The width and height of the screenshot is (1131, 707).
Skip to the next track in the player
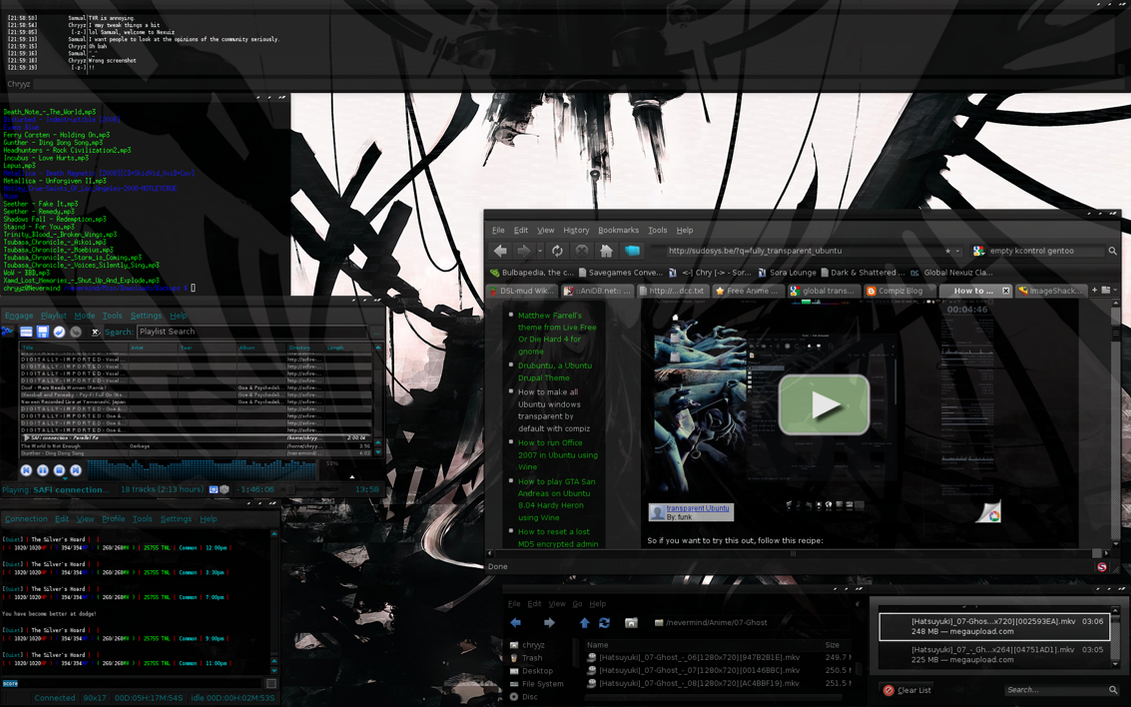pos(76,470)
